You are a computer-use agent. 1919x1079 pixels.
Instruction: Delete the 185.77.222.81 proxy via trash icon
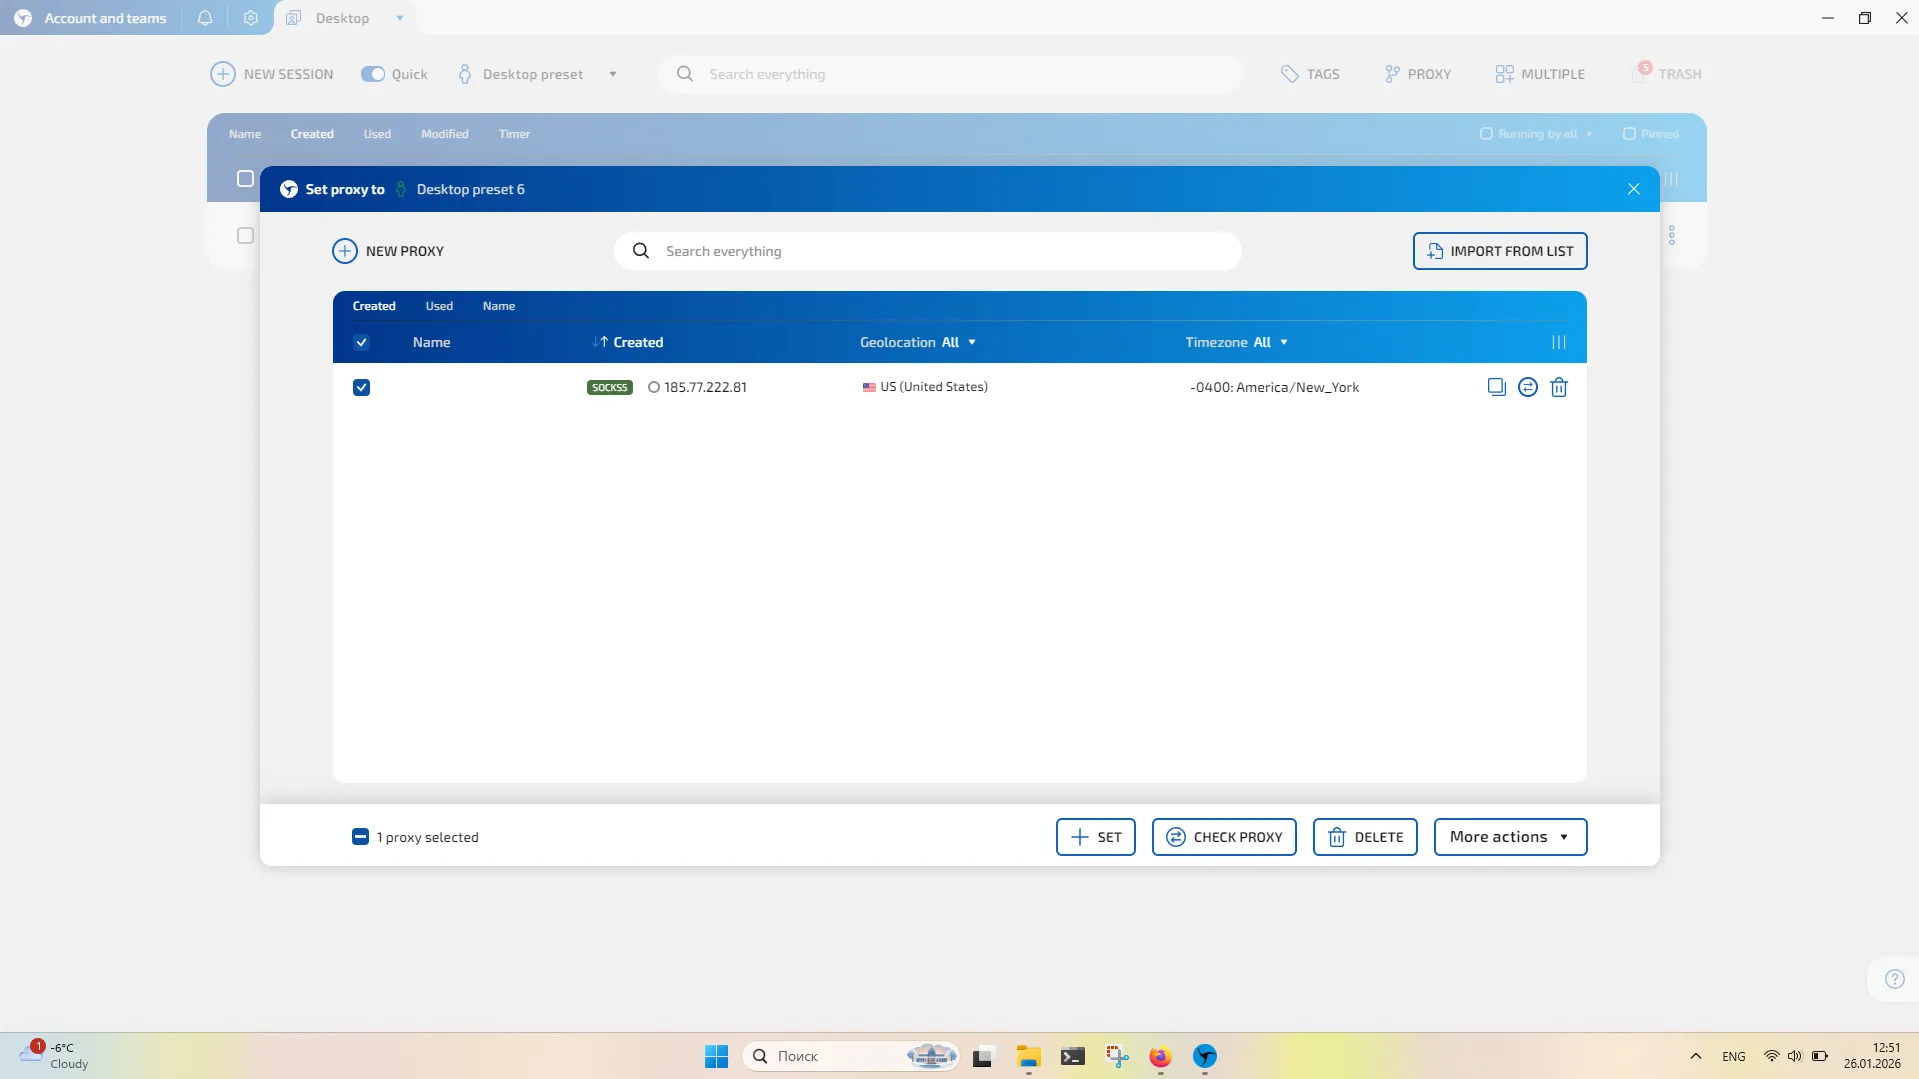[1558, 387]
